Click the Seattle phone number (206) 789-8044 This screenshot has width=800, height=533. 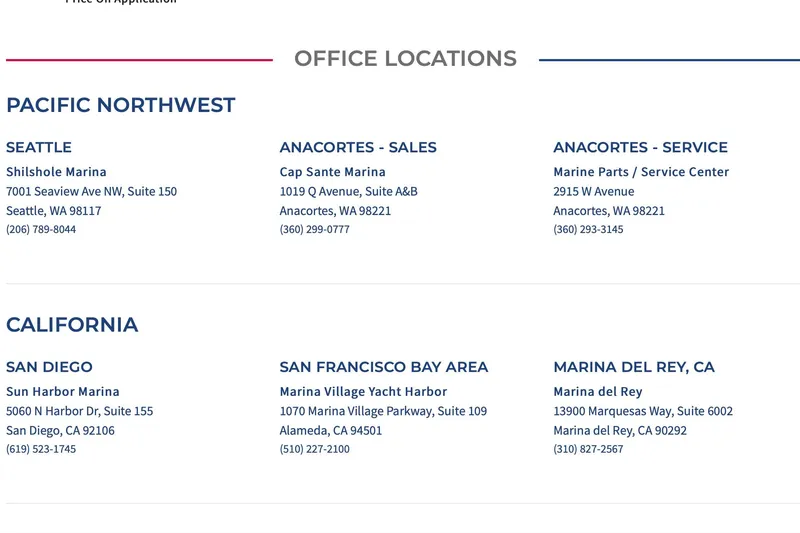tap(41, 229)
